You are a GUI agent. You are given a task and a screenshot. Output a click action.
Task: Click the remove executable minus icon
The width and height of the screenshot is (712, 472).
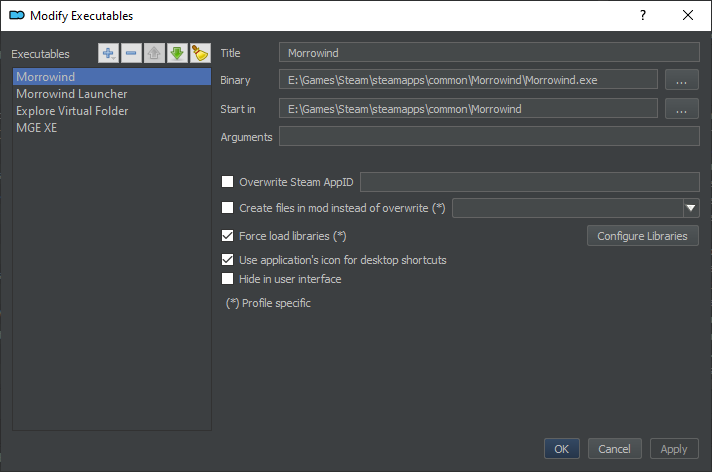131,53
